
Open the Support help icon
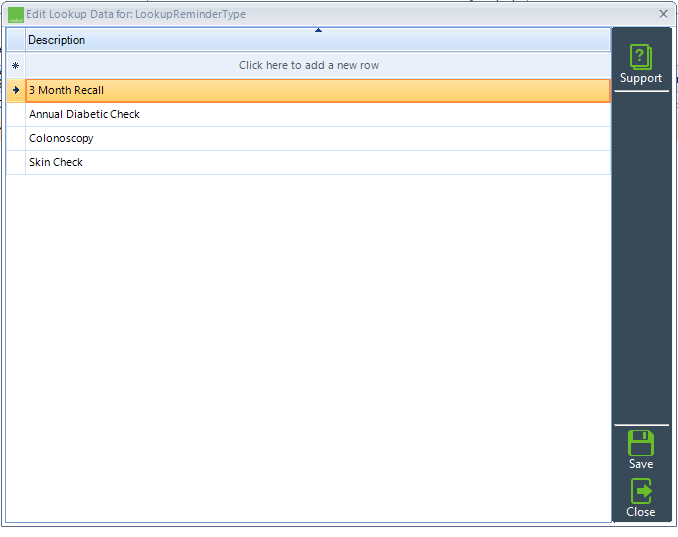click(640, 57)
